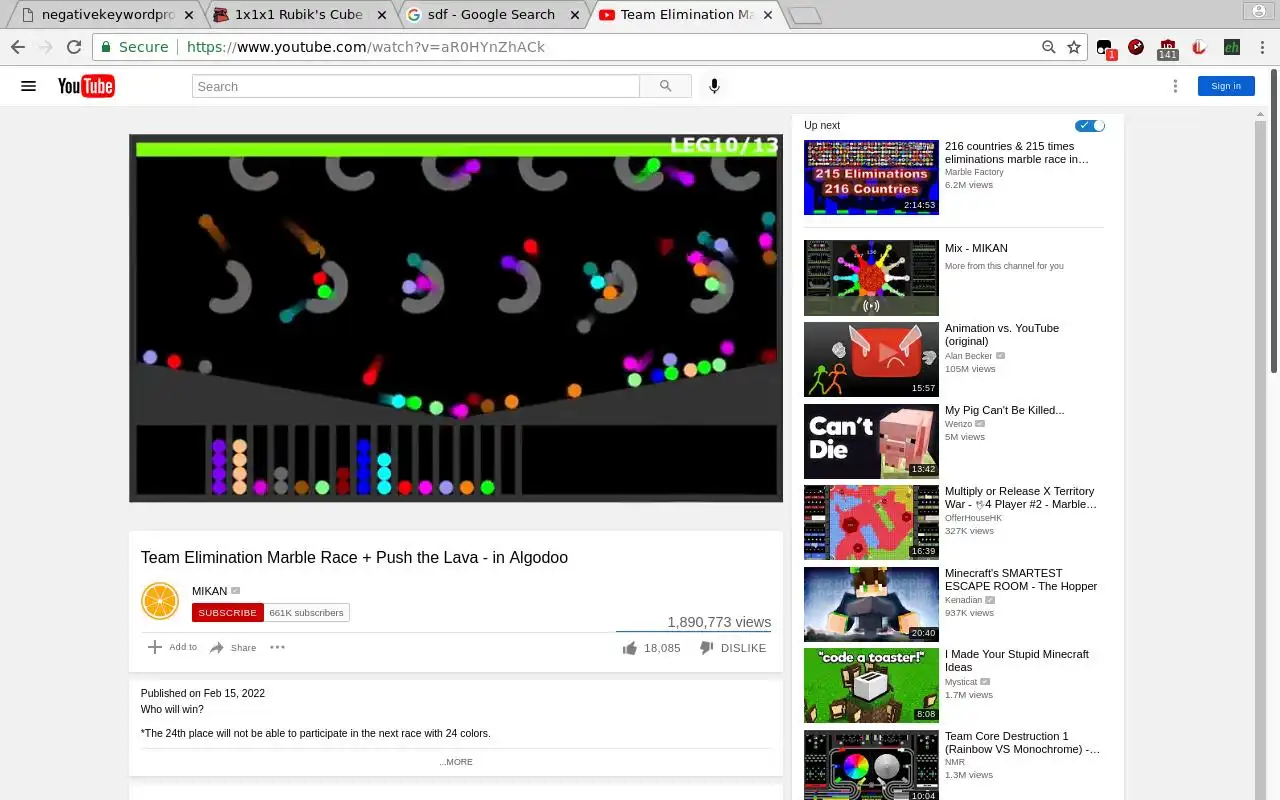Close the 1x1x1 Rubik's Cube tab
Image resolution: width=1280 pixels, height=800 pixels.
(381, 15)
